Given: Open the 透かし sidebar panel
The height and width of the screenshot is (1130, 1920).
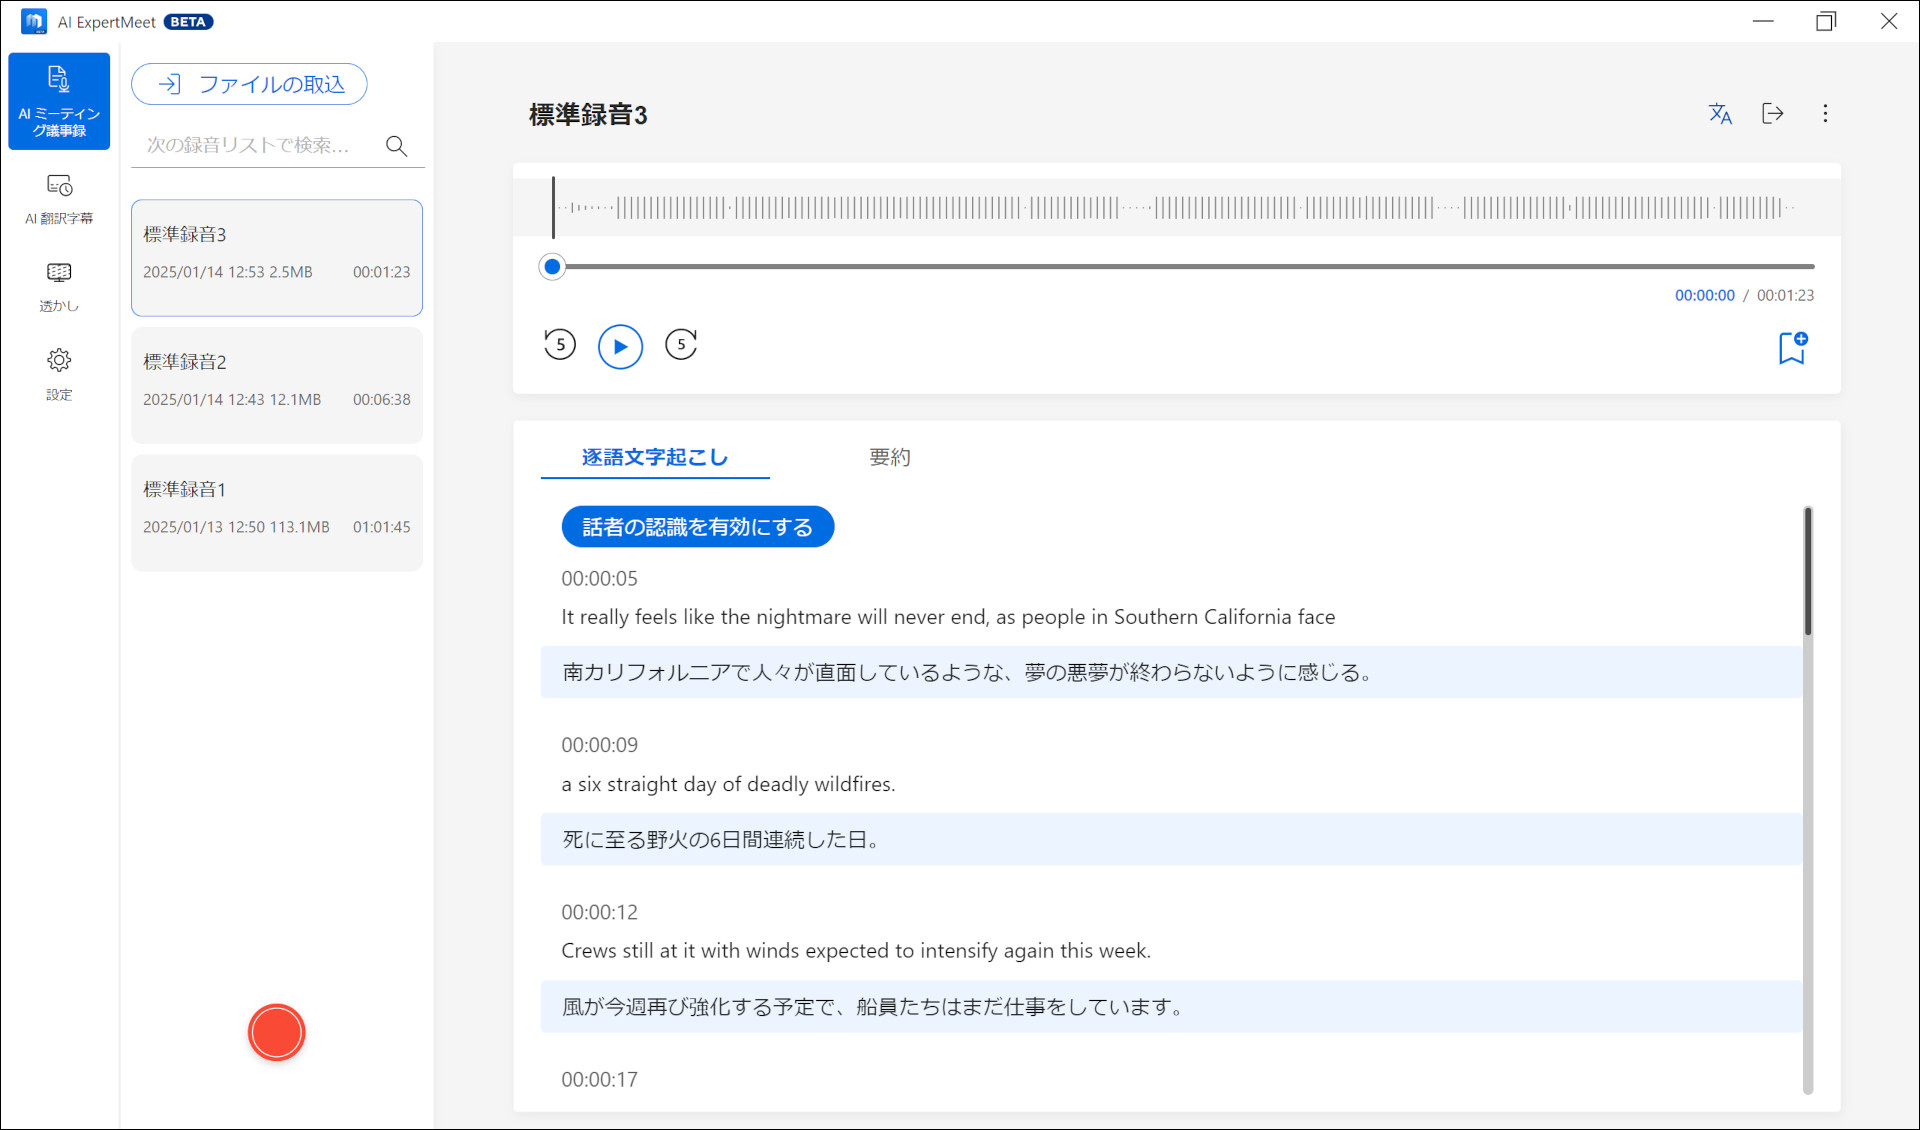Looking at the screenshot, I should [59, 286].
